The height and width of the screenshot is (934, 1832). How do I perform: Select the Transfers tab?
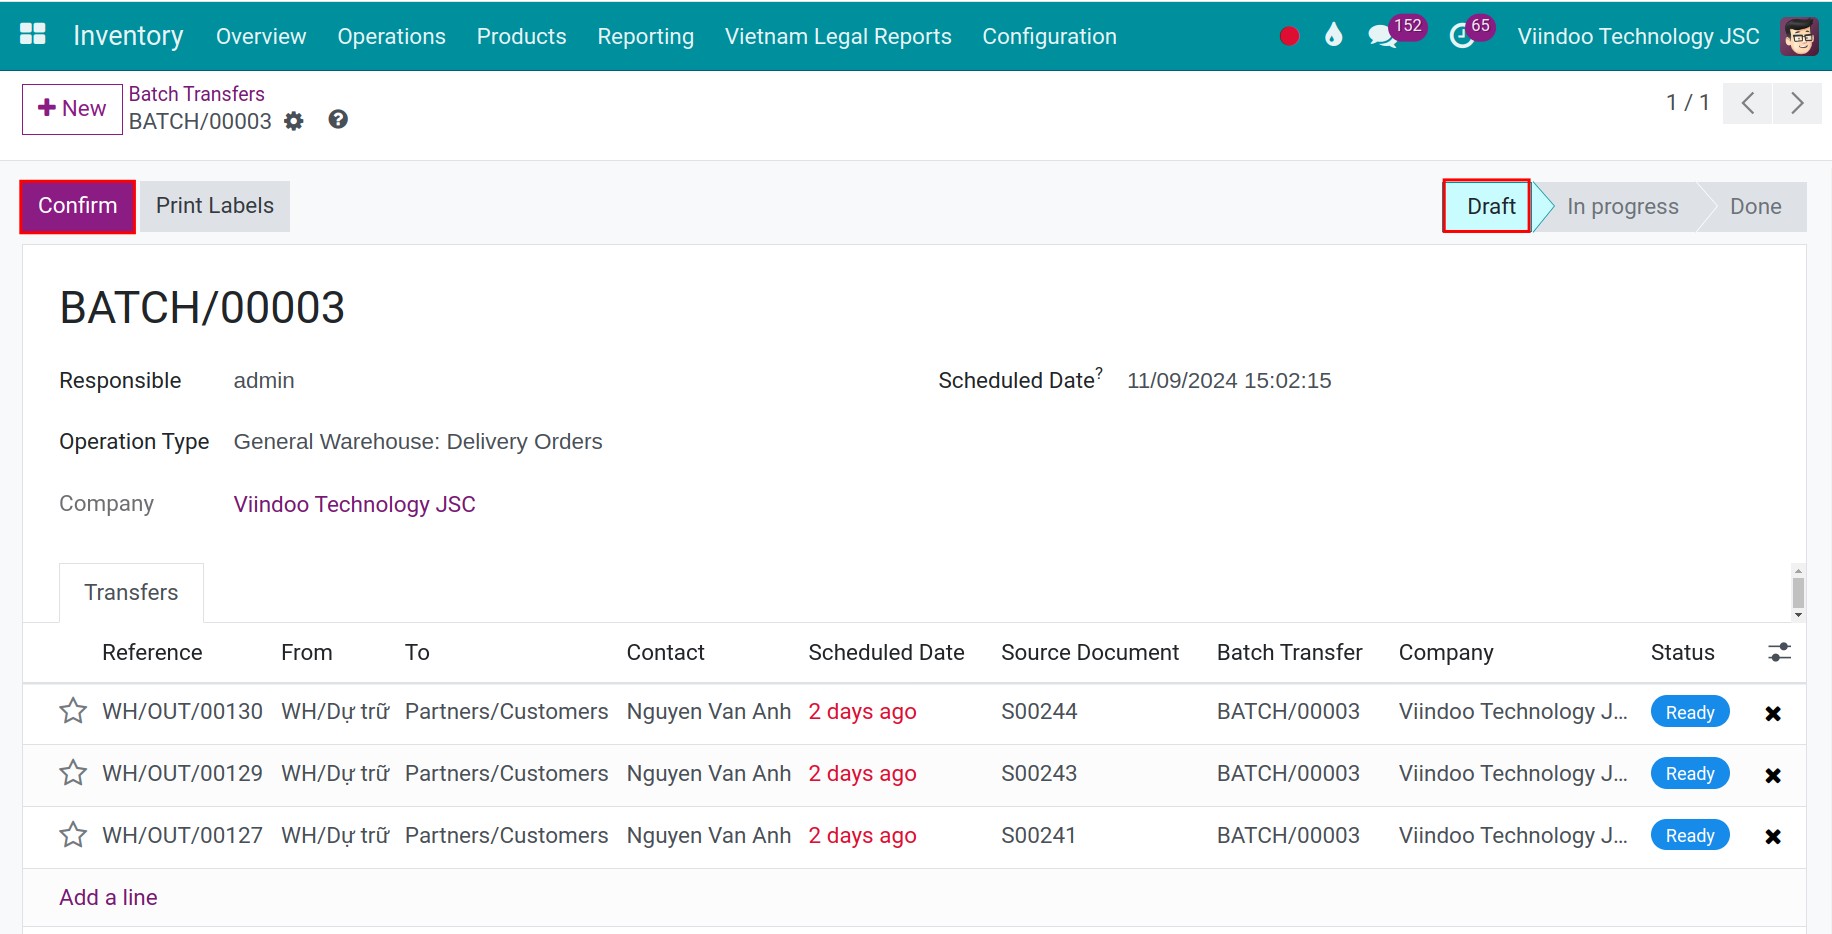tap(131, 592)
